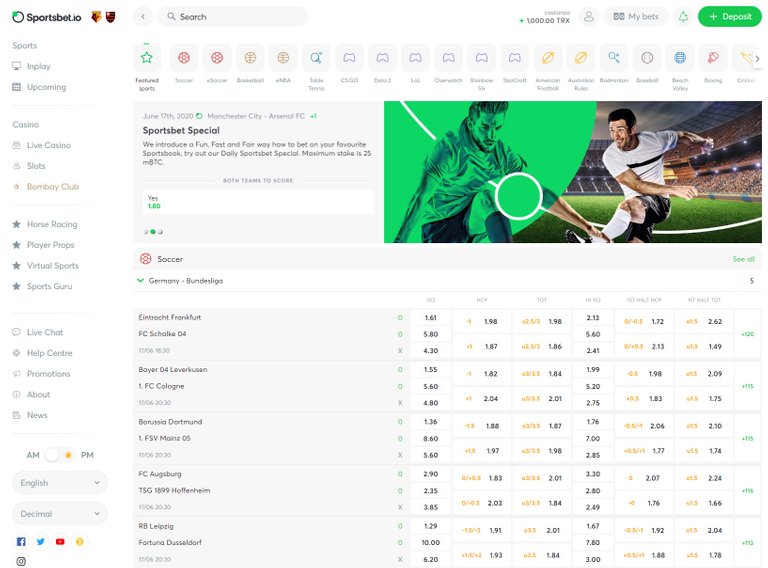The image size is (768, 568).
Task: Click the back arrow beside search
Action: coord(143,17)
